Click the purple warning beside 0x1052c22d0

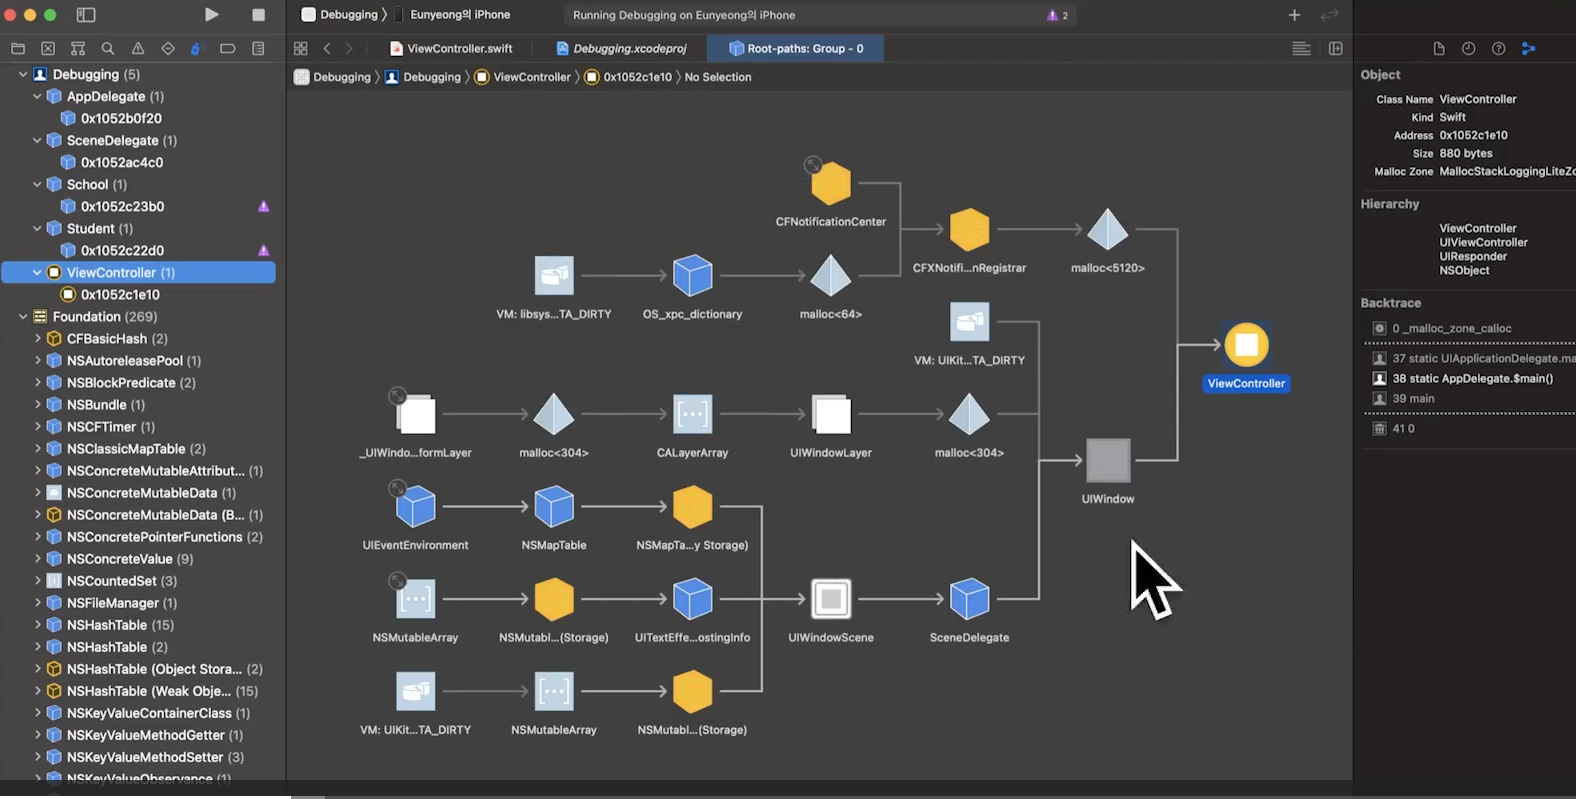point(264,250)
